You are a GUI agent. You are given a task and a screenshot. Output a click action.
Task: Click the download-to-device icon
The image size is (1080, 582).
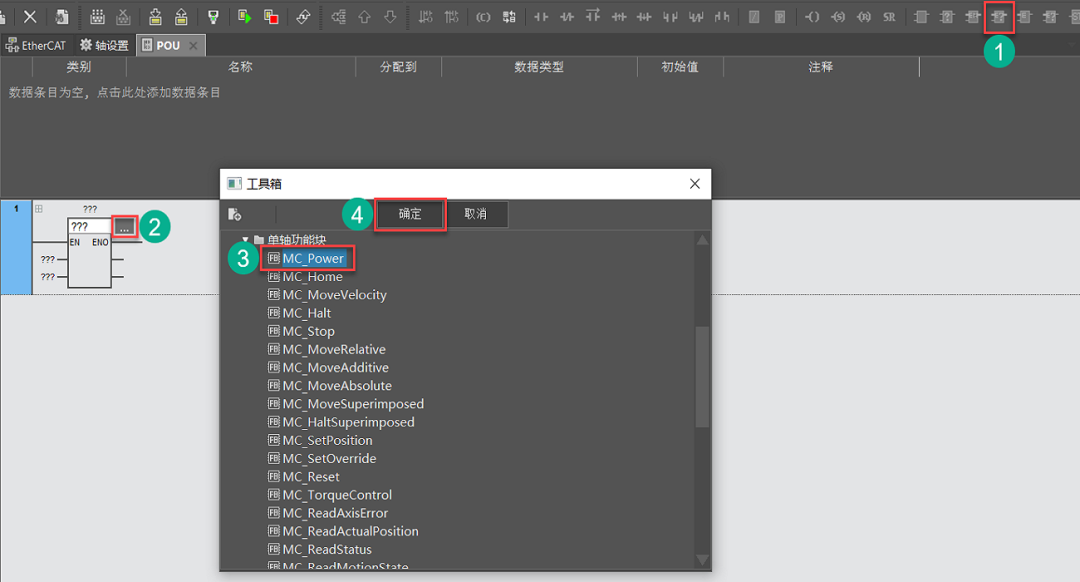tap(155, 17)
